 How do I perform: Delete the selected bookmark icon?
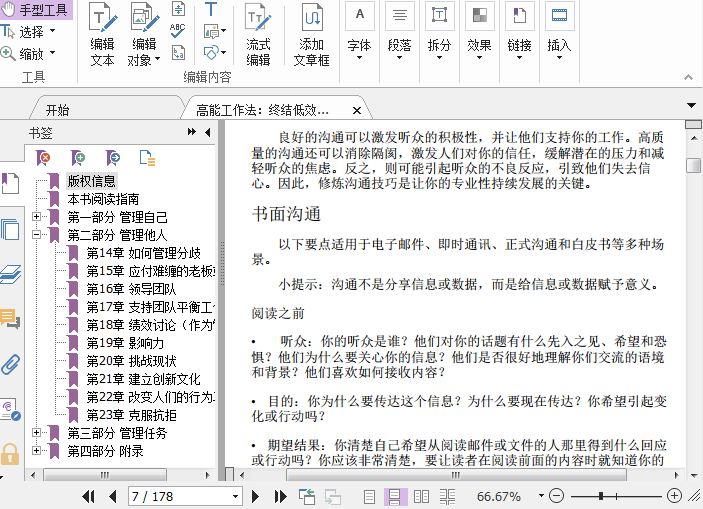click(x=43, y=158)
